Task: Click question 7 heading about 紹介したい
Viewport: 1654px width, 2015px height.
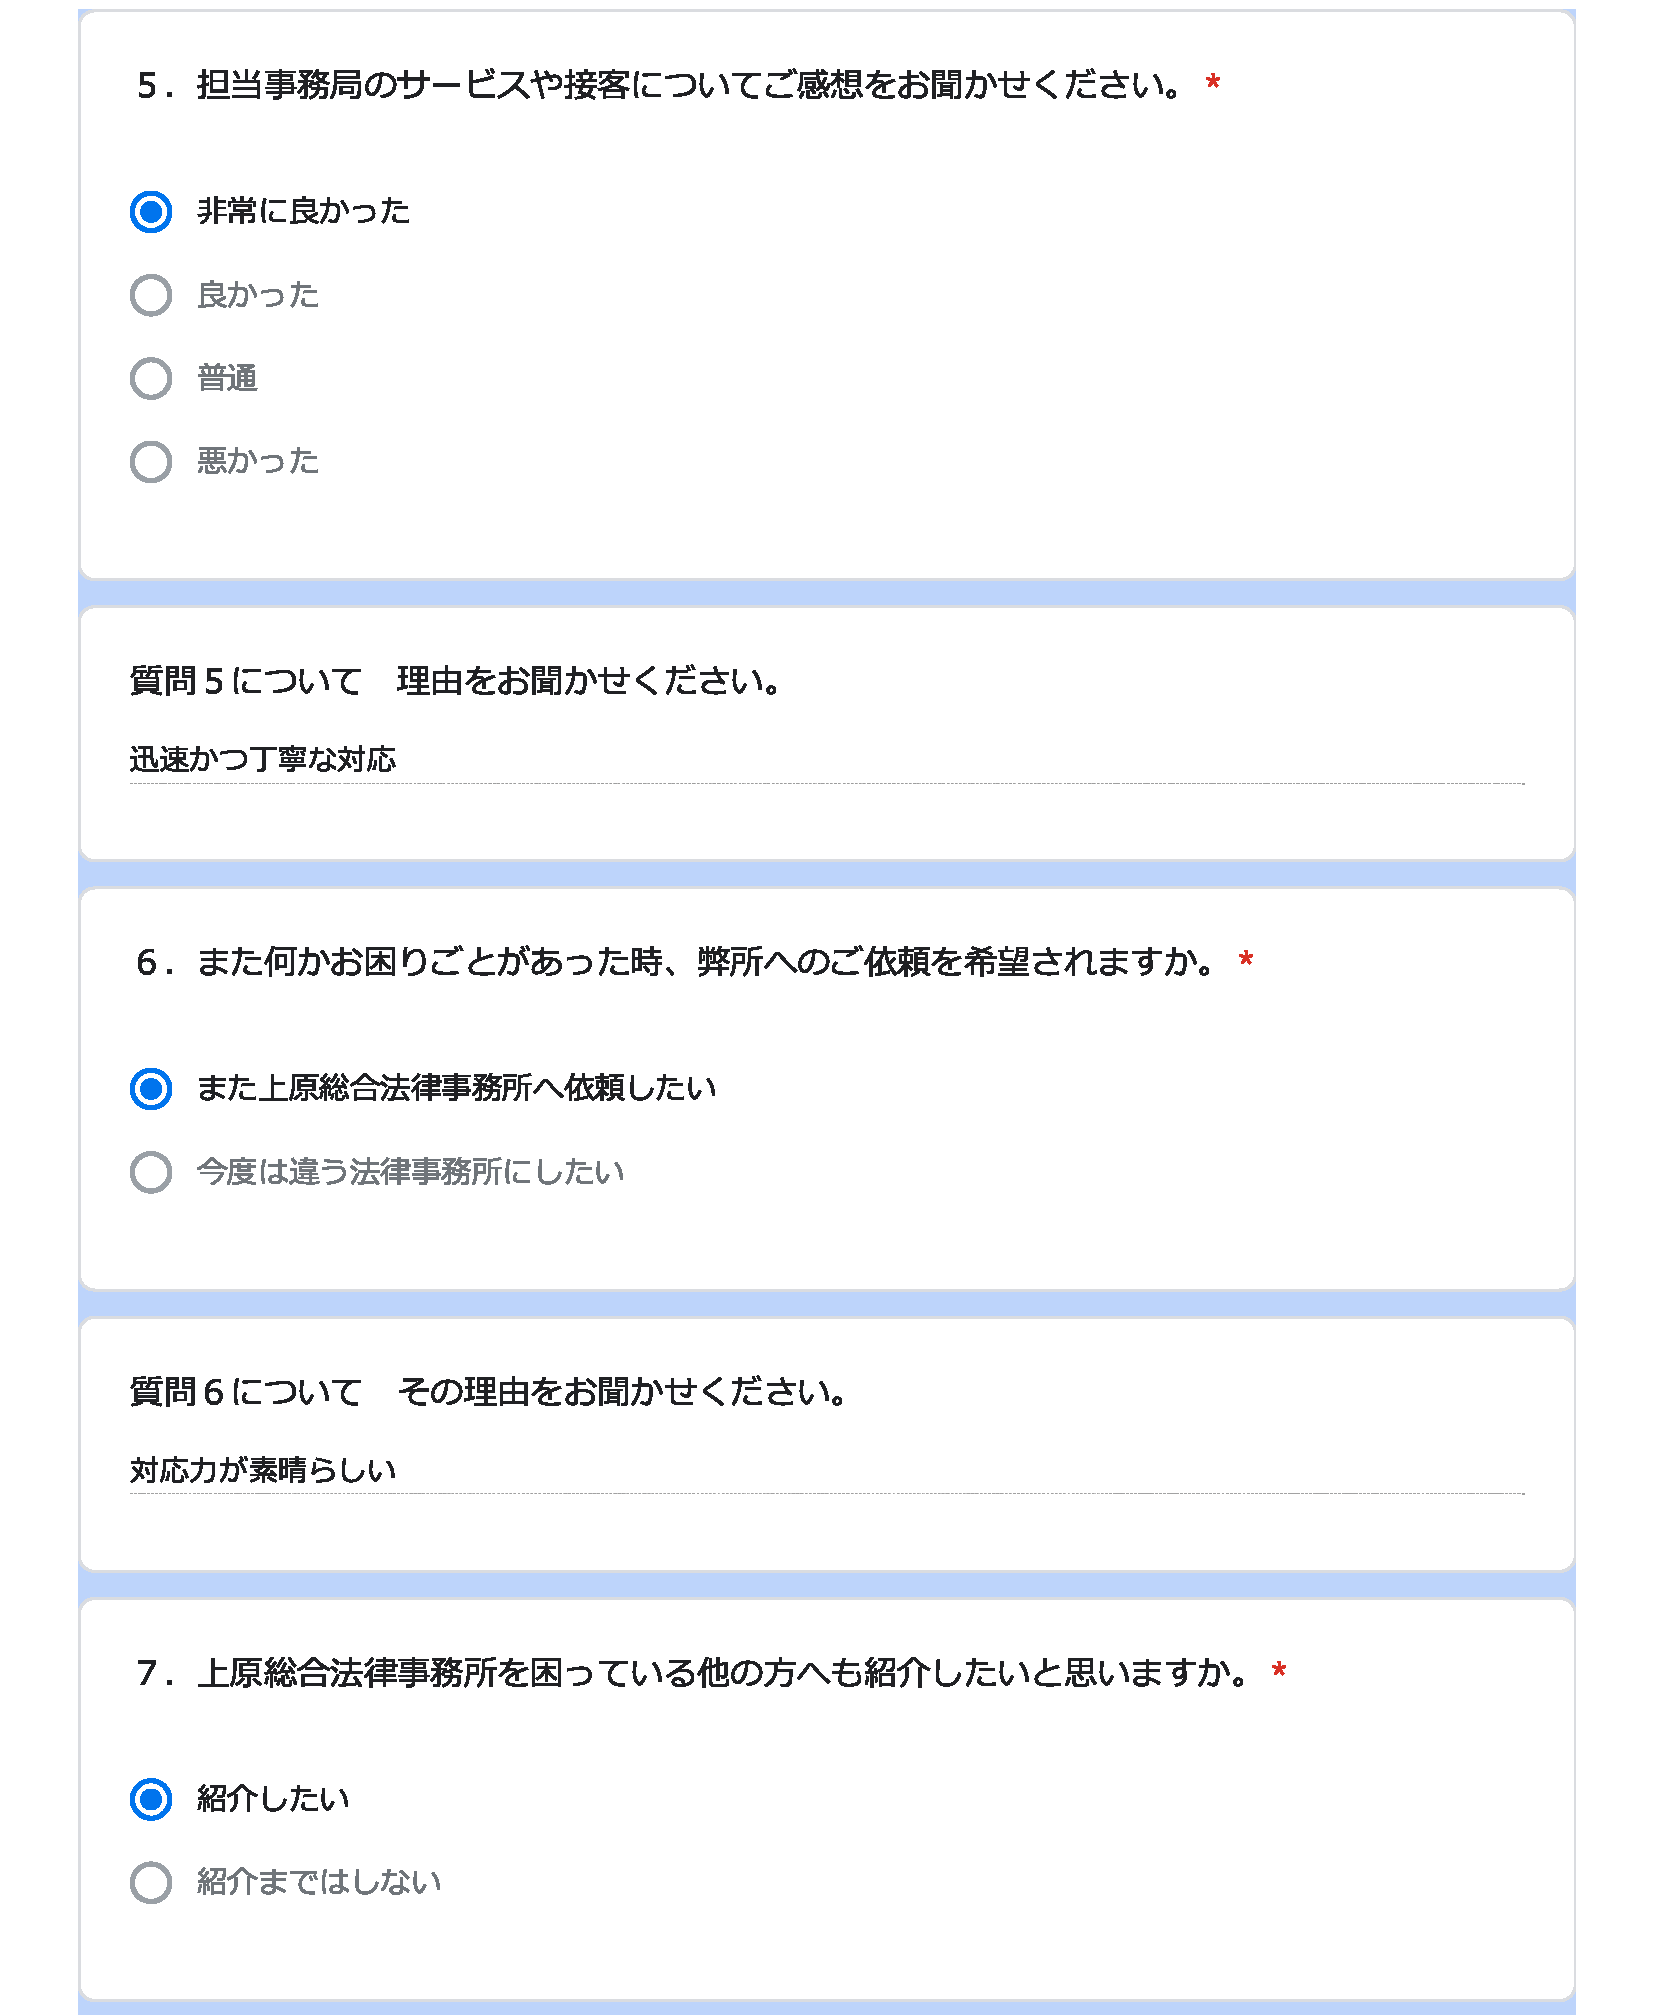Action: (693, 1673)
